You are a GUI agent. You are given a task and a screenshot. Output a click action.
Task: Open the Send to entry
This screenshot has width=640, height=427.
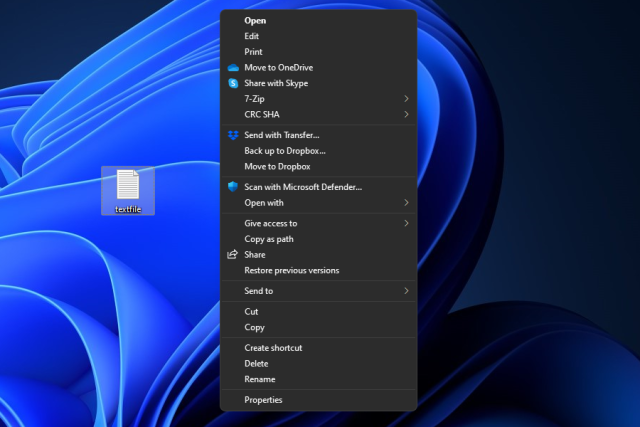[x=318, y=291]
